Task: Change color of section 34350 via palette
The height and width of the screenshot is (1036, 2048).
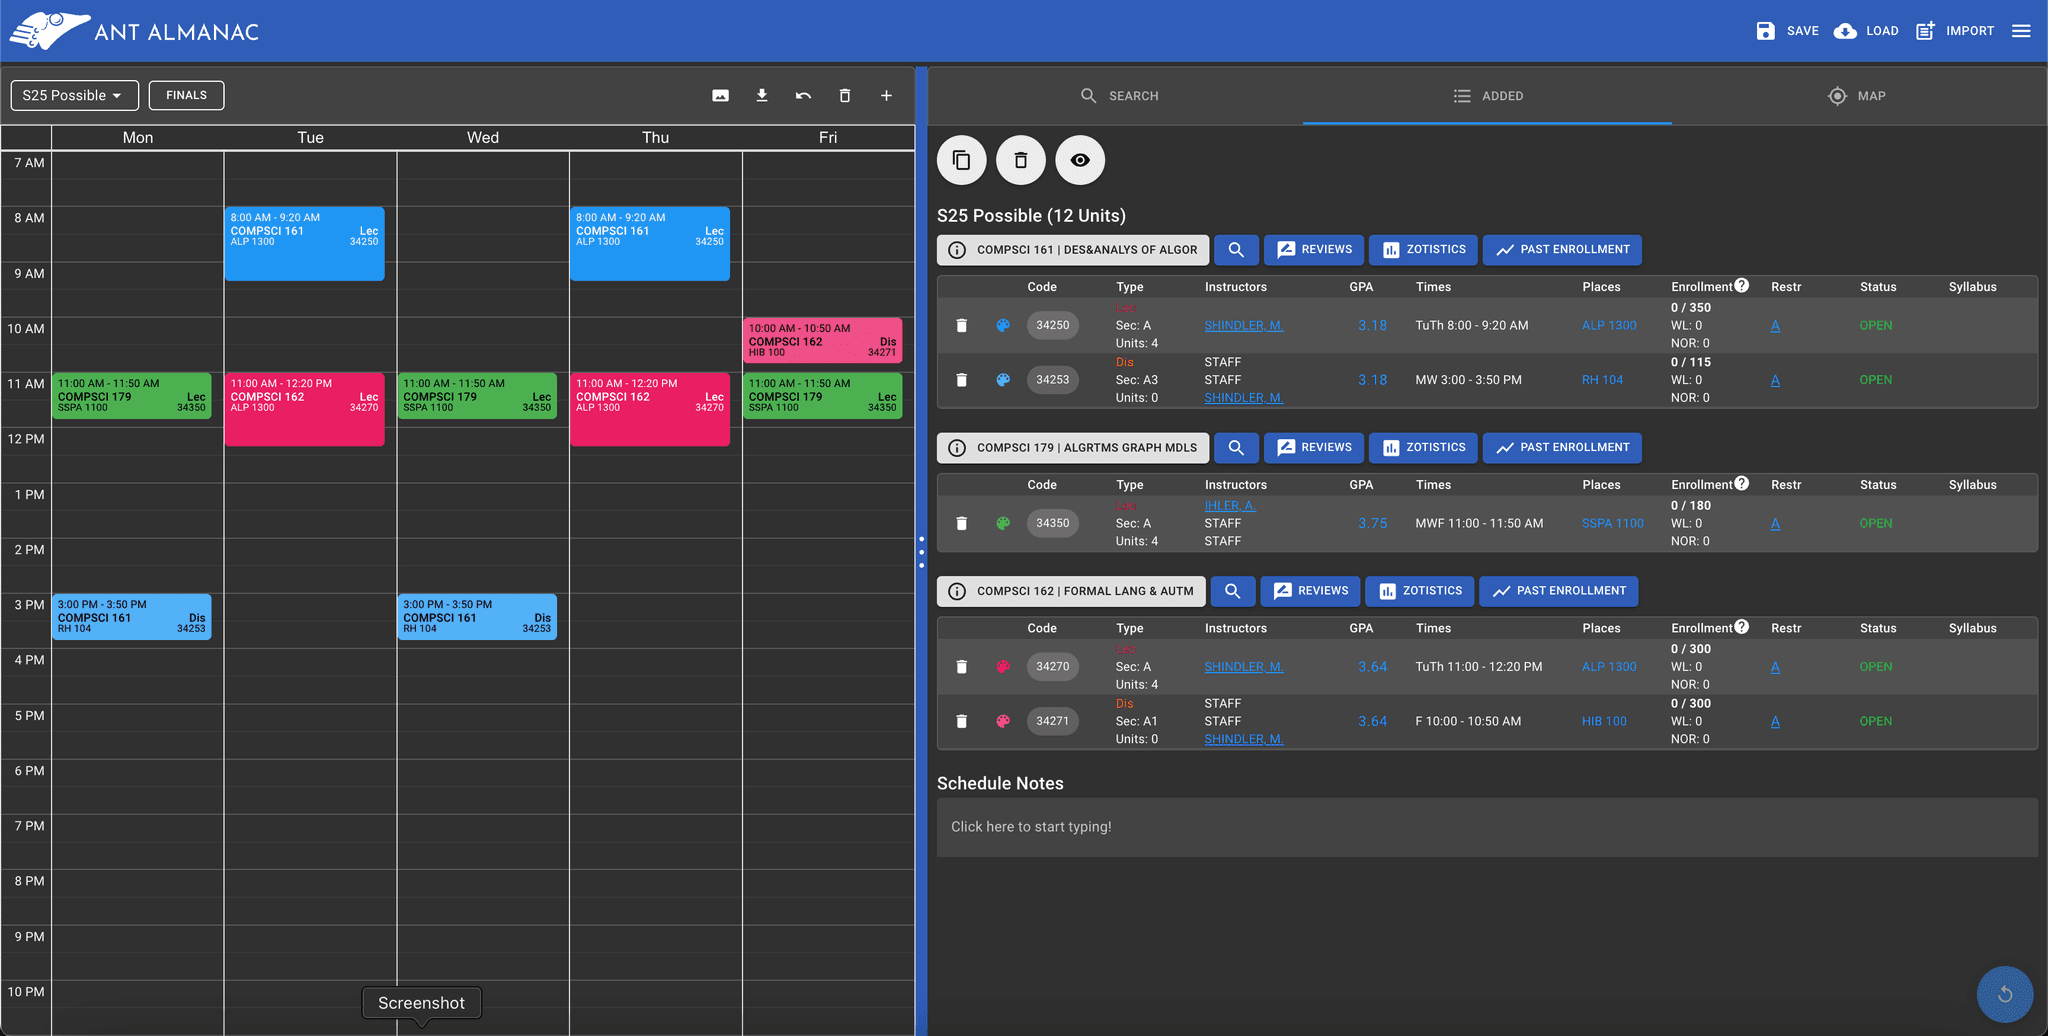Action: (x=1003, y=523)
